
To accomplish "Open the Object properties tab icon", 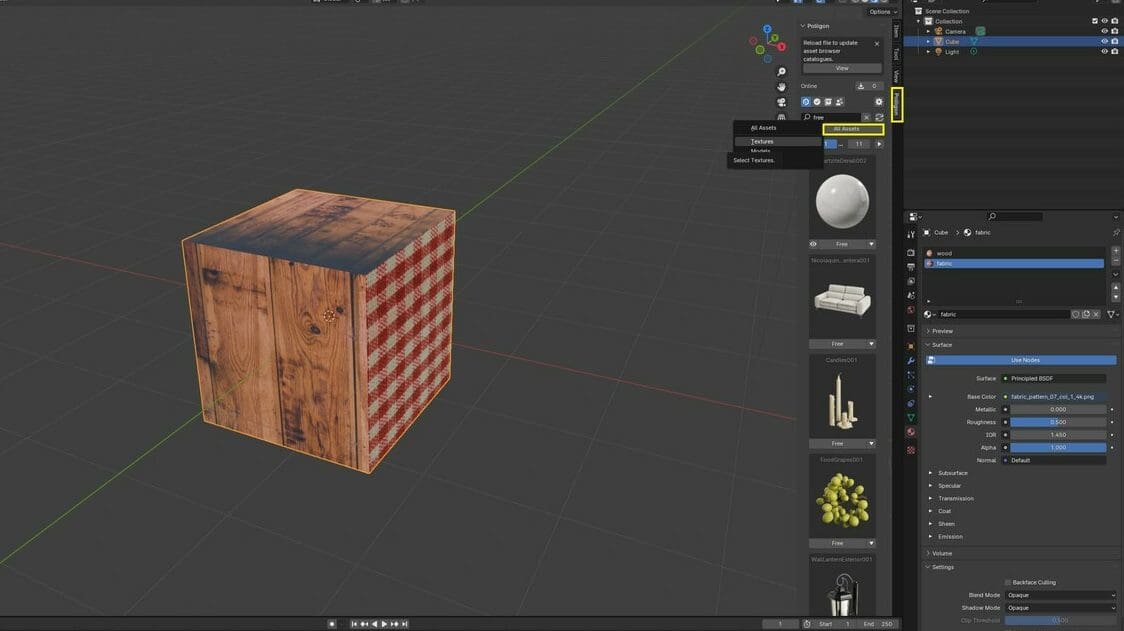I will click(x=911, y=346).
